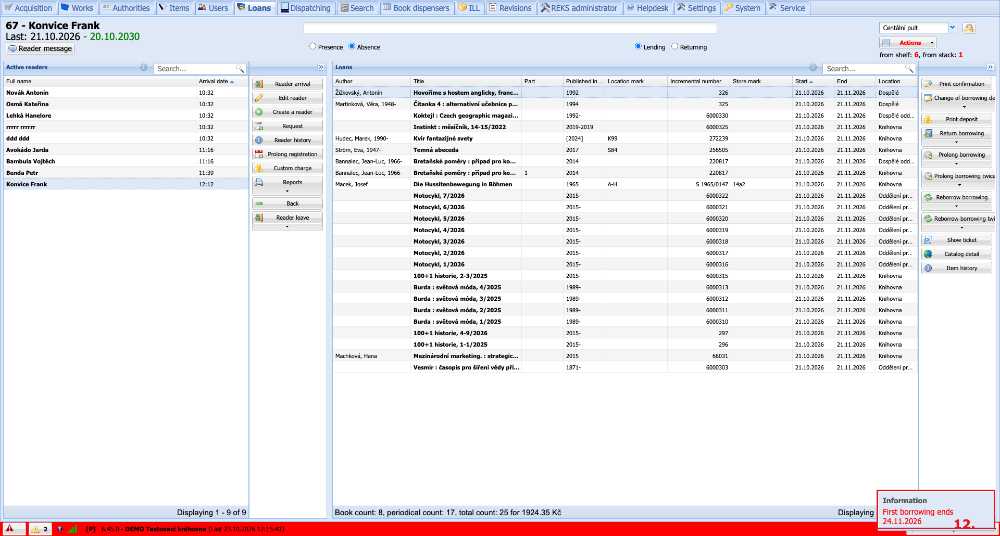Select the Returning radio button
The height and width of the screenshot is (536, 1000).
[675, 47]
